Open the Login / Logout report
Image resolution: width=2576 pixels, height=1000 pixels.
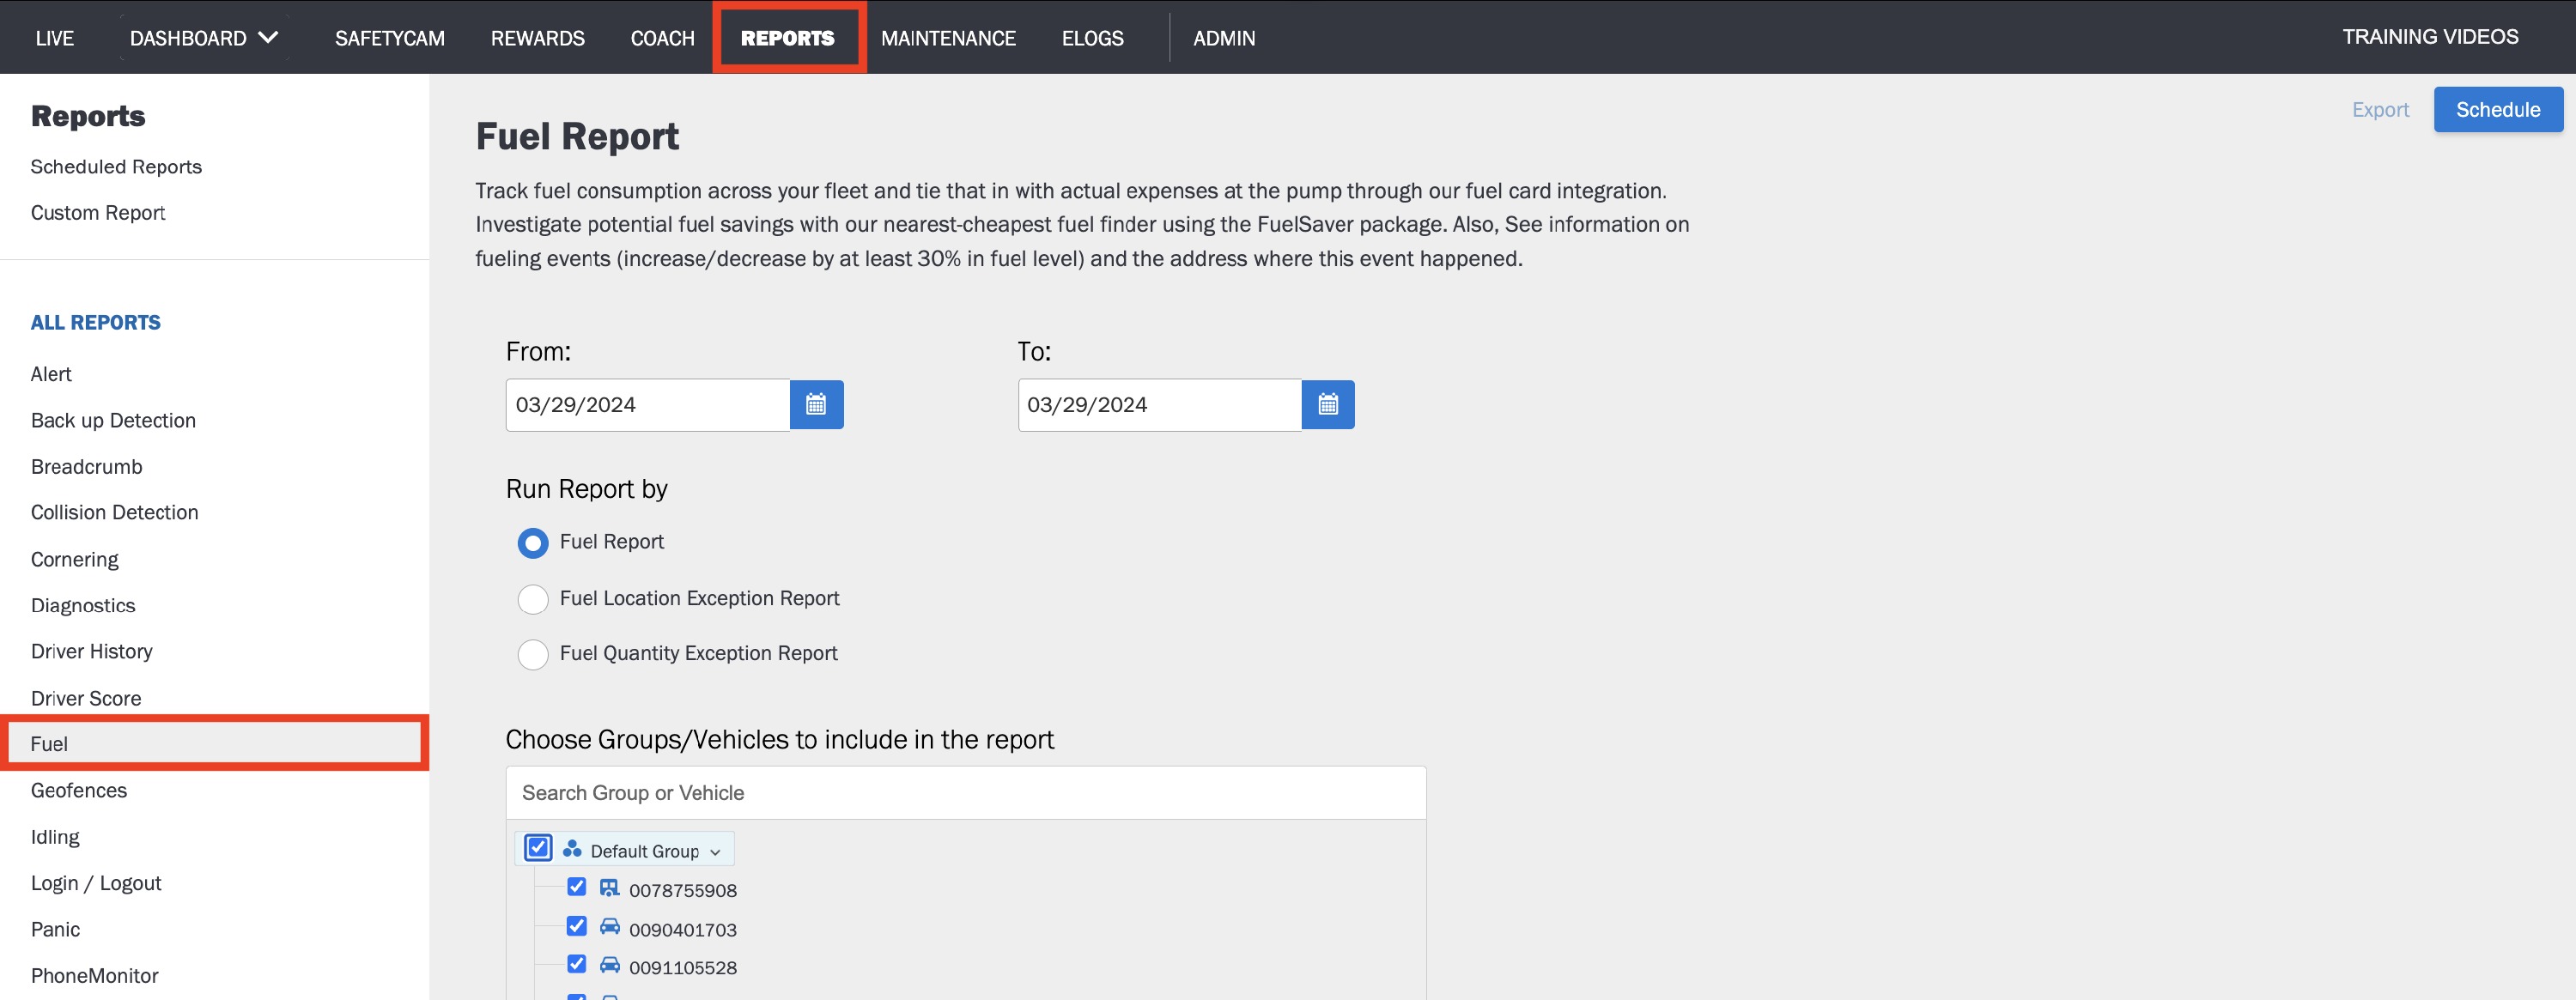coord(96,884)
